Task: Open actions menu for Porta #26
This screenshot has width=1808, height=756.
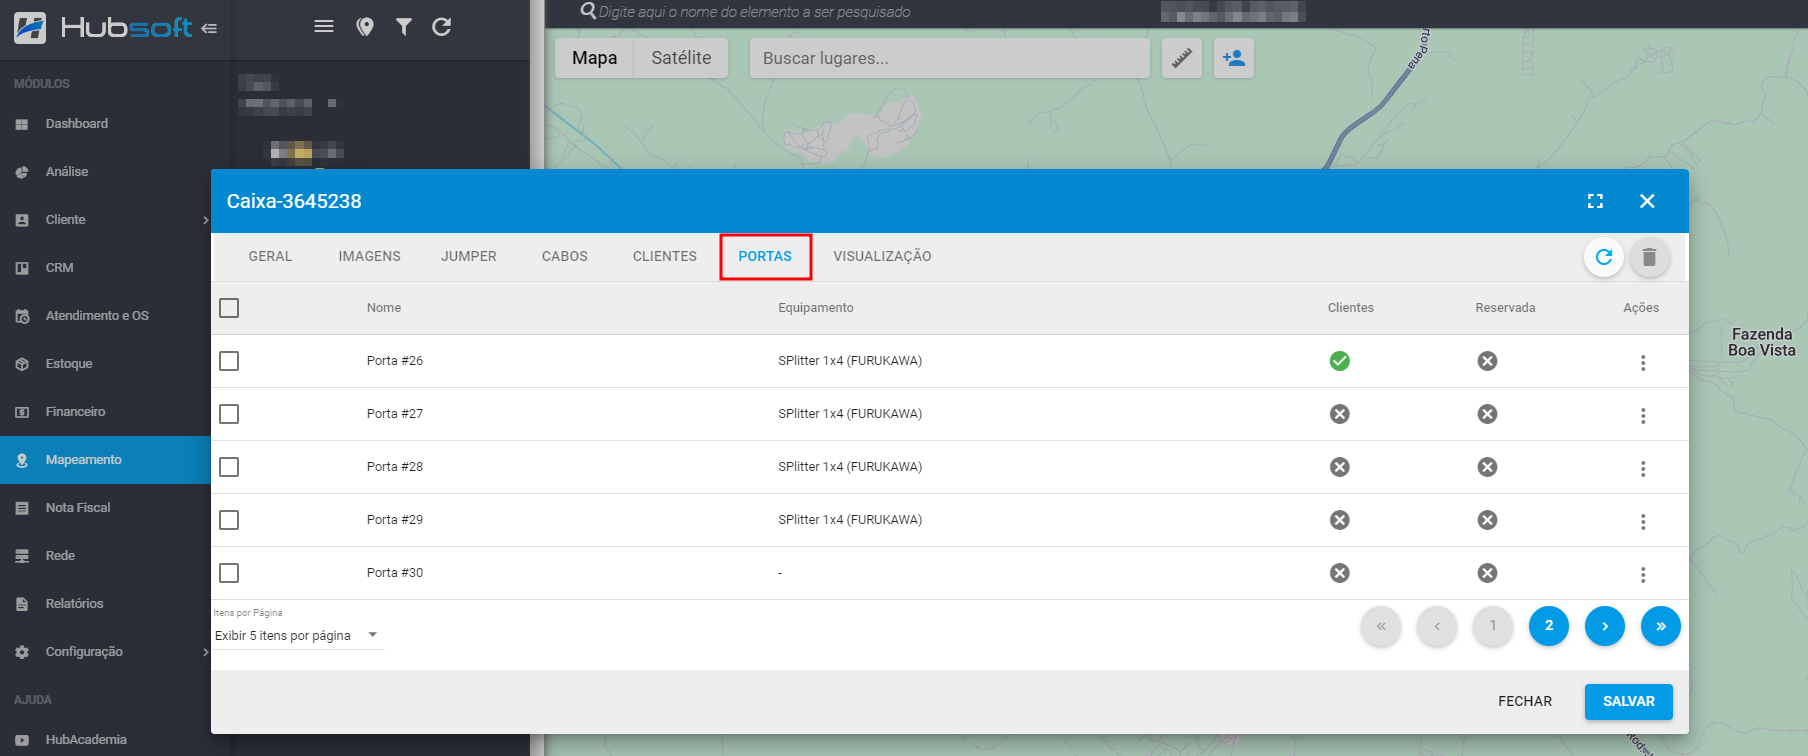Action: [1643, 362]
